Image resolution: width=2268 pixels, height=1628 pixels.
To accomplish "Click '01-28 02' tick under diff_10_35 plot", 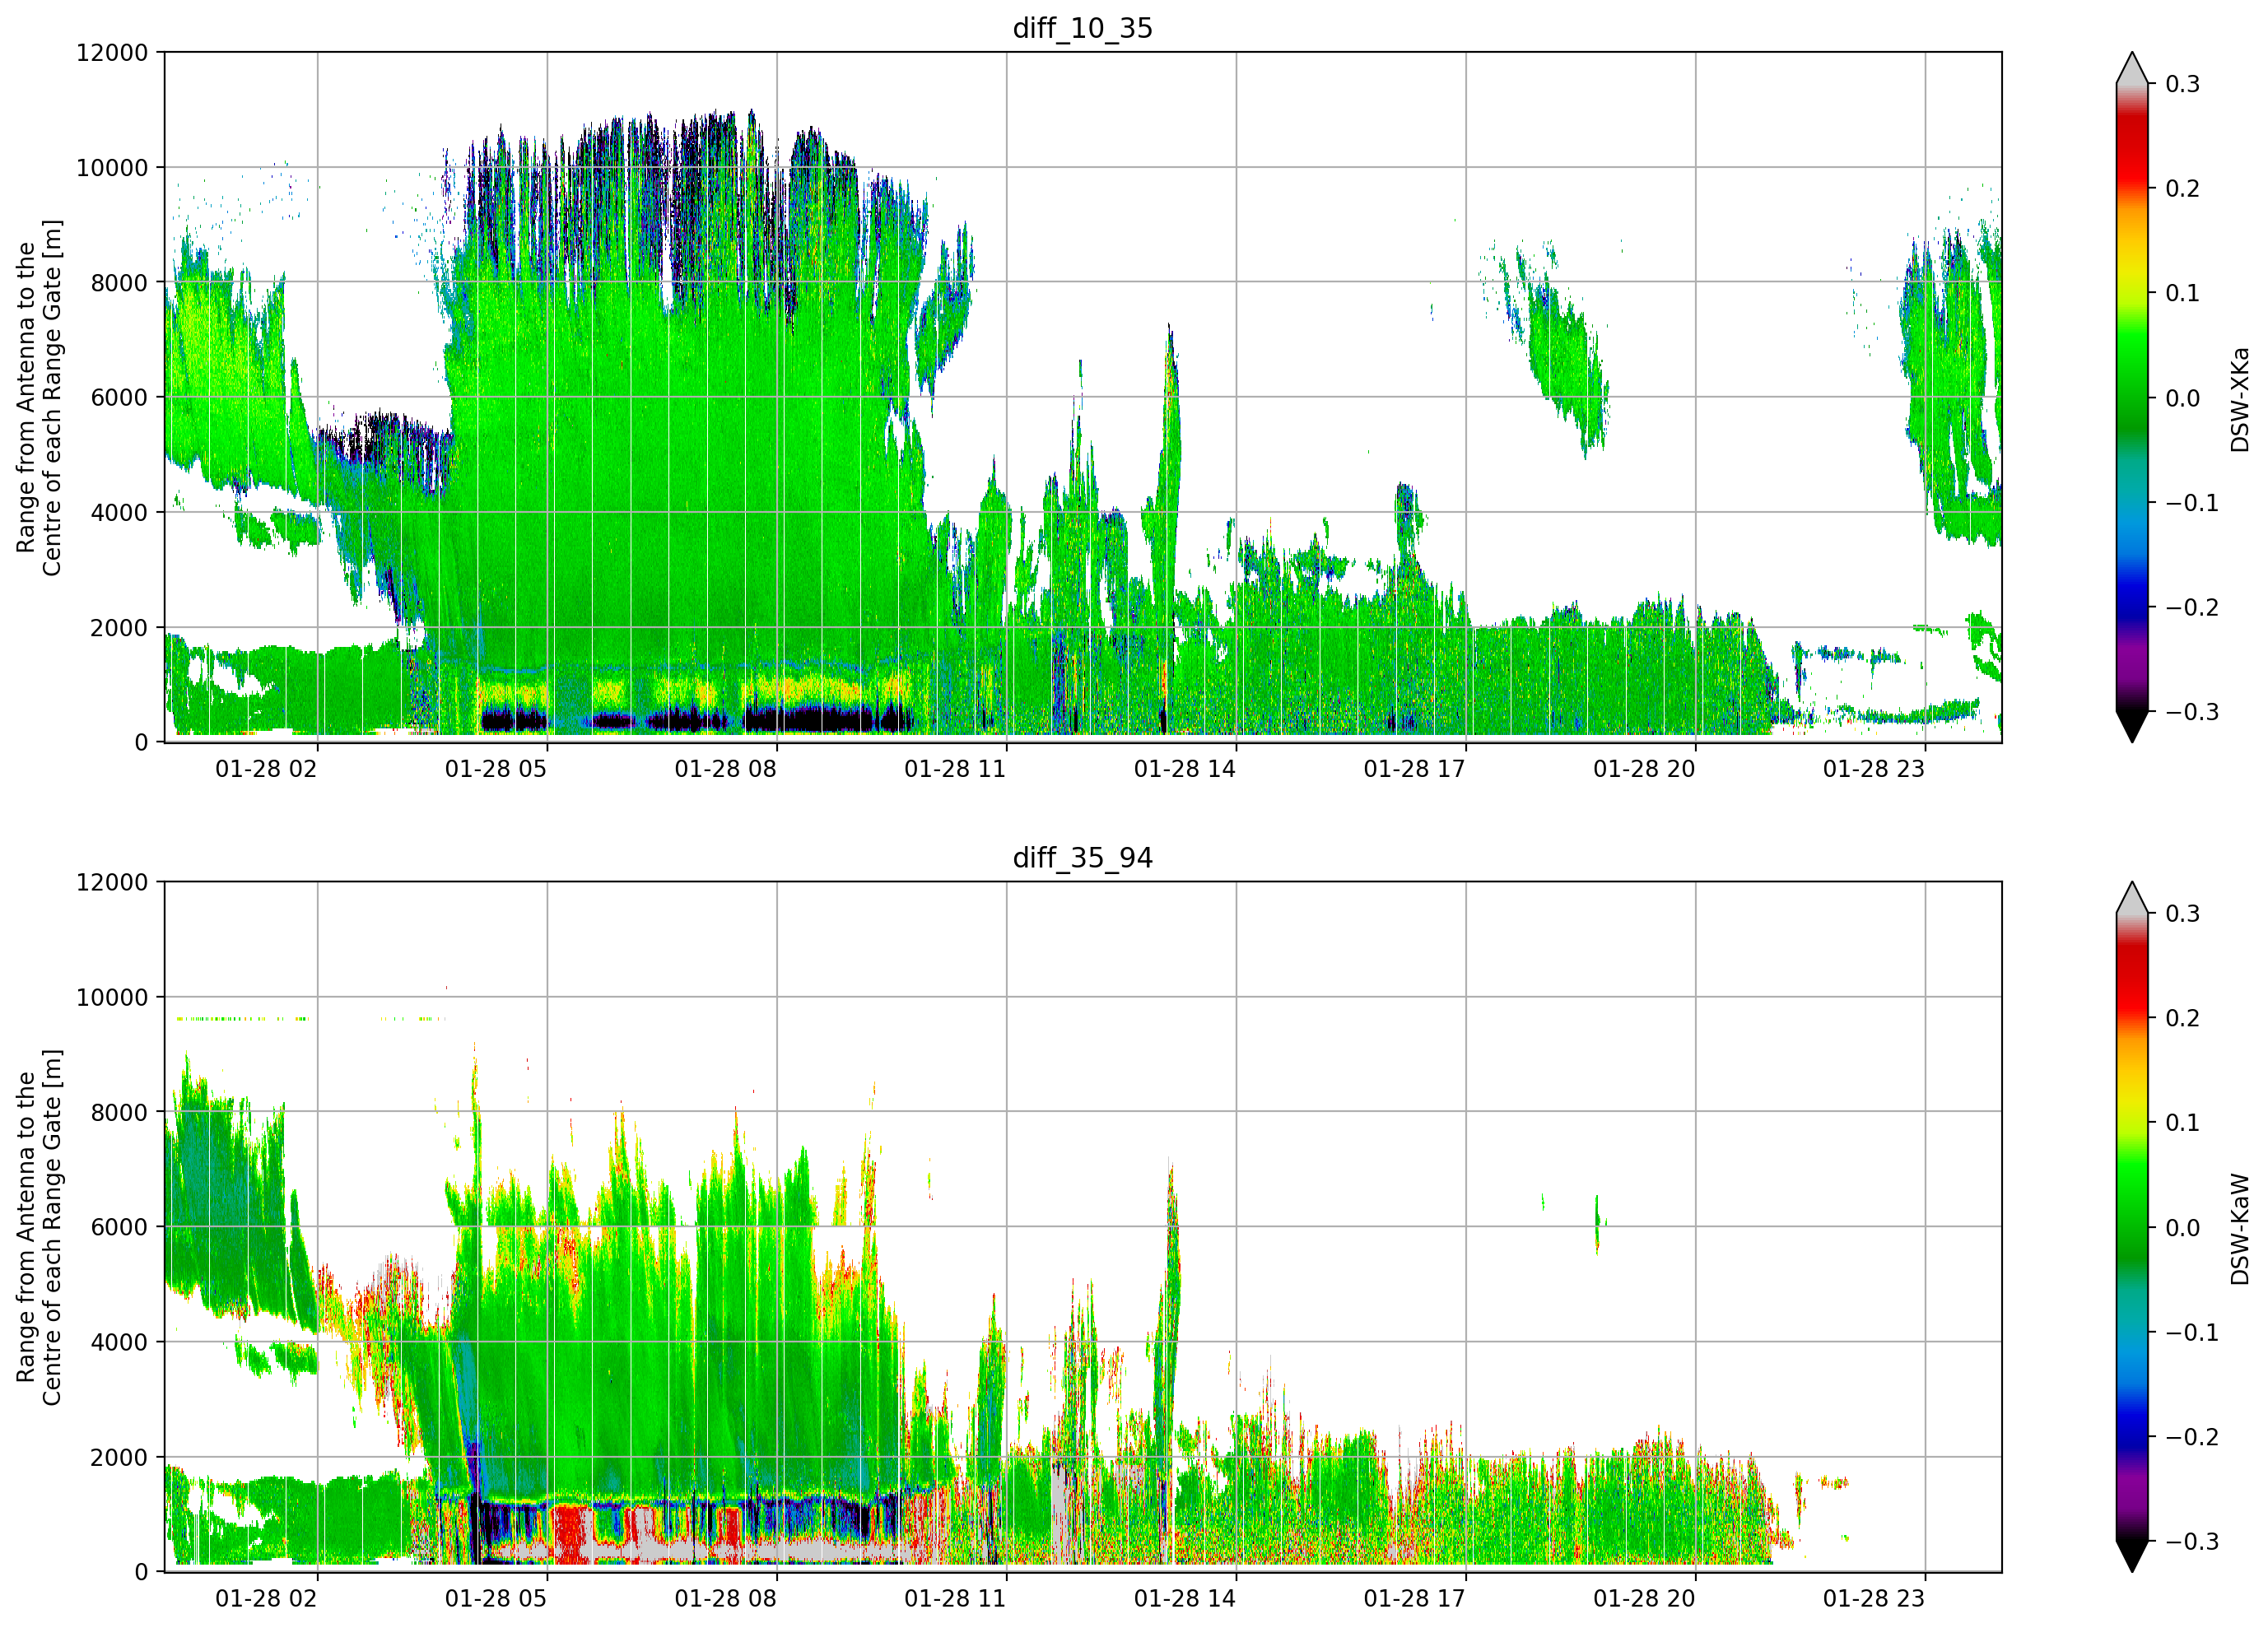I will (266, 769).
